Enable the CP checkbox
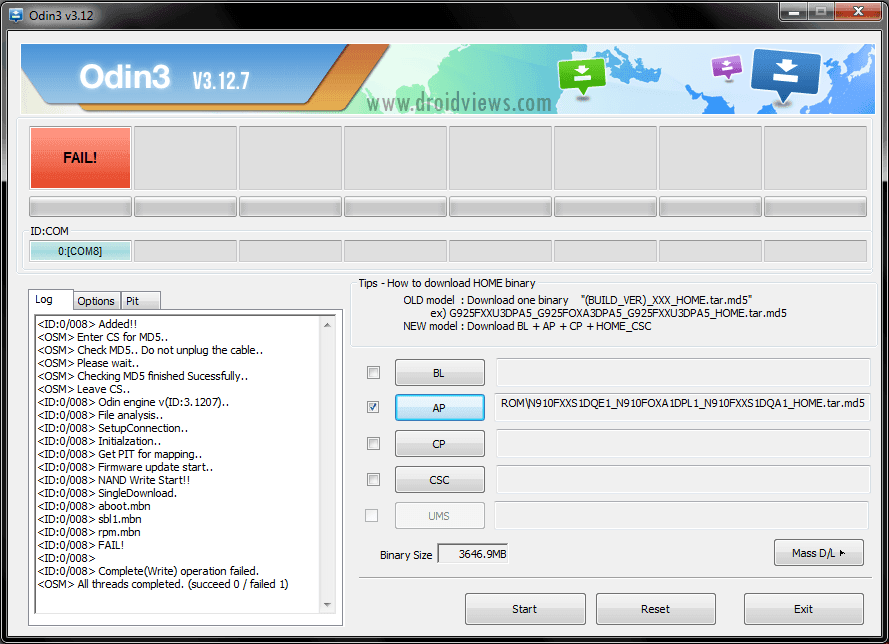This screenshot has height=644, width=889. 373,443
